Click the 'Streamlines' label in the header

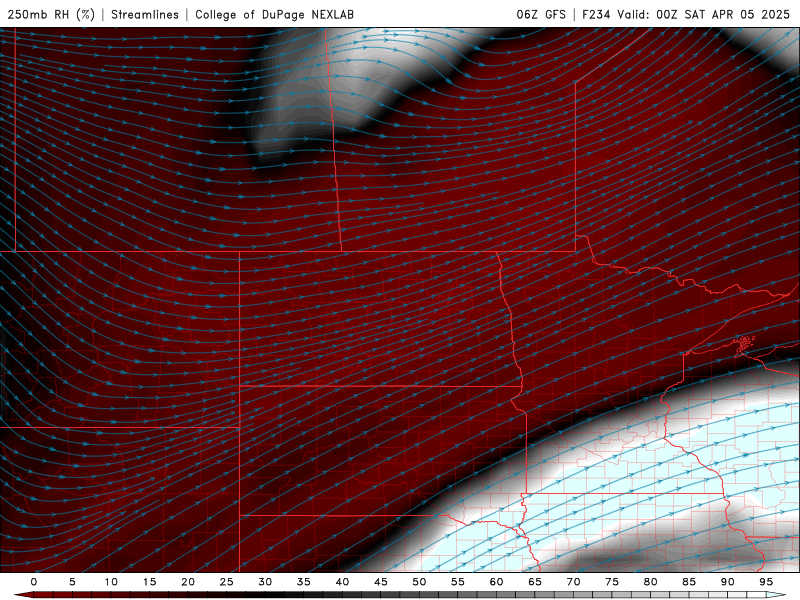[145, 15]
